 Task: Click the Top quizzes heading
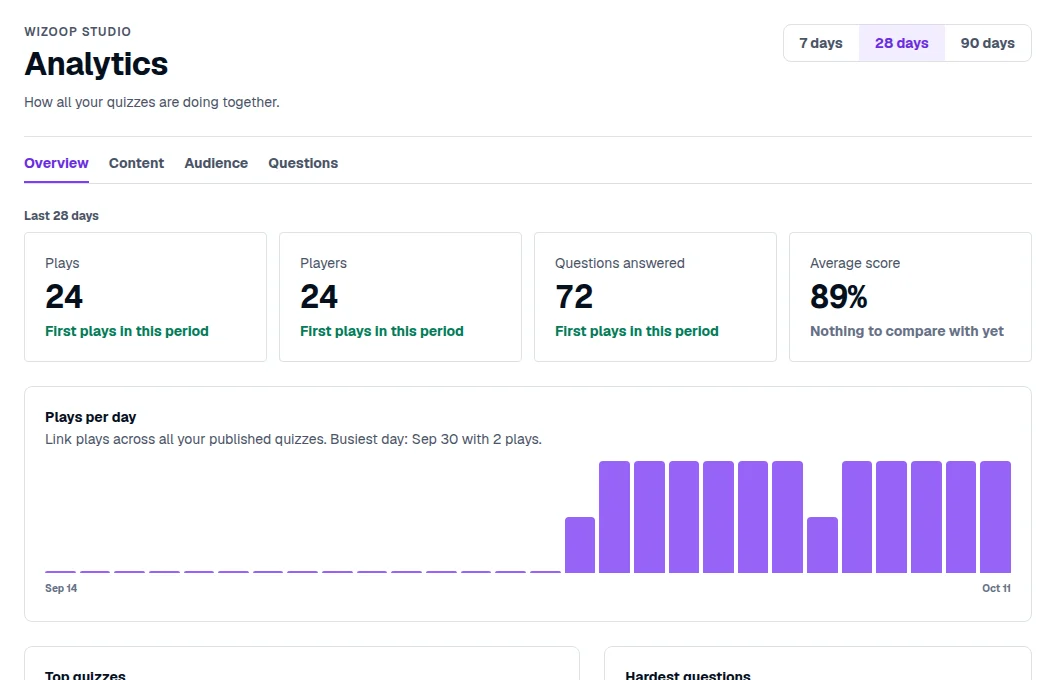(x=86, y=674)
